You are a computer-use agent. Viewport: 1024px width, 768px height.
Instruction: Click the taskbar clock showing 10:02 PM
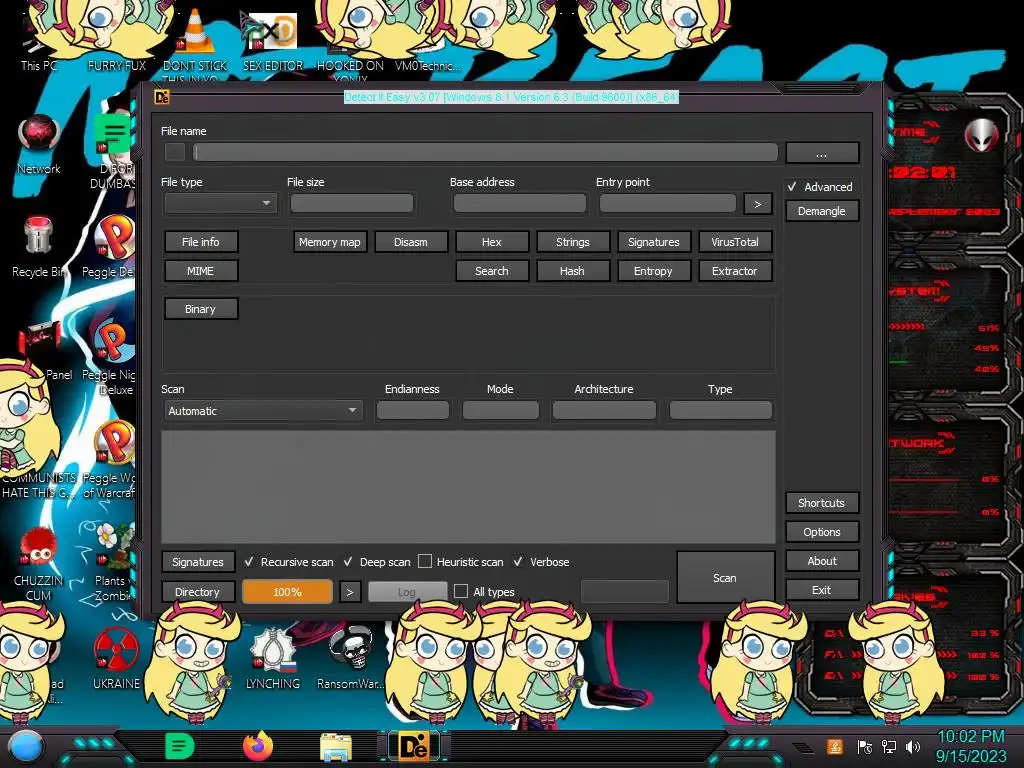pyautogui.click(x=971, y=746)
